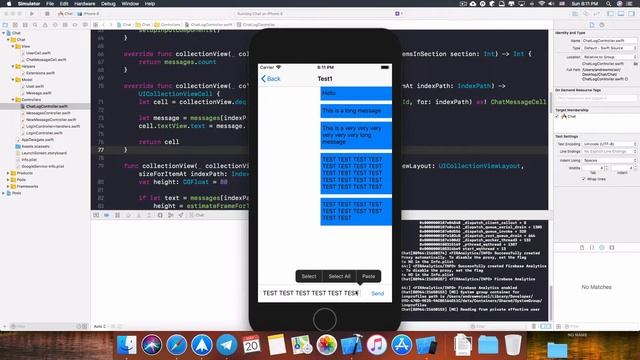
Task: Select the assistant editor mode icon
Action: (586, 13)
